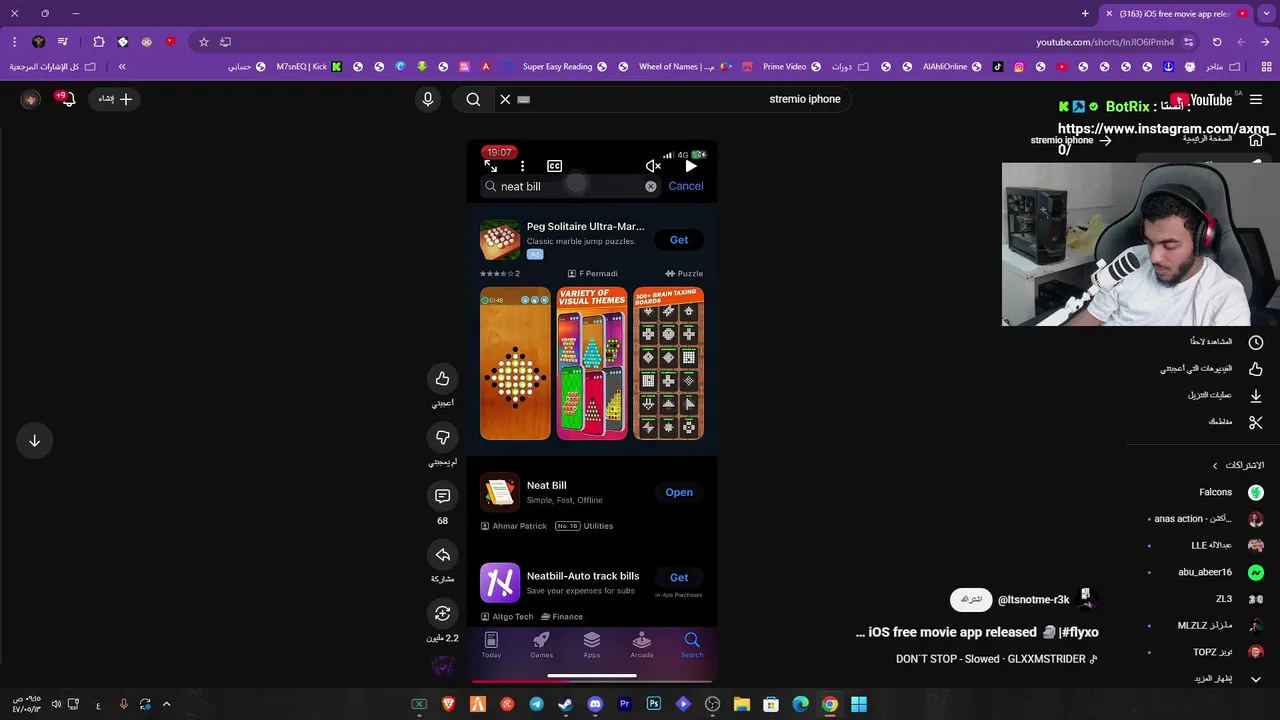The height and width of the screenshot is (720, 1280).
Task: Open all bookmarks folder
Action: coord(53,67)
